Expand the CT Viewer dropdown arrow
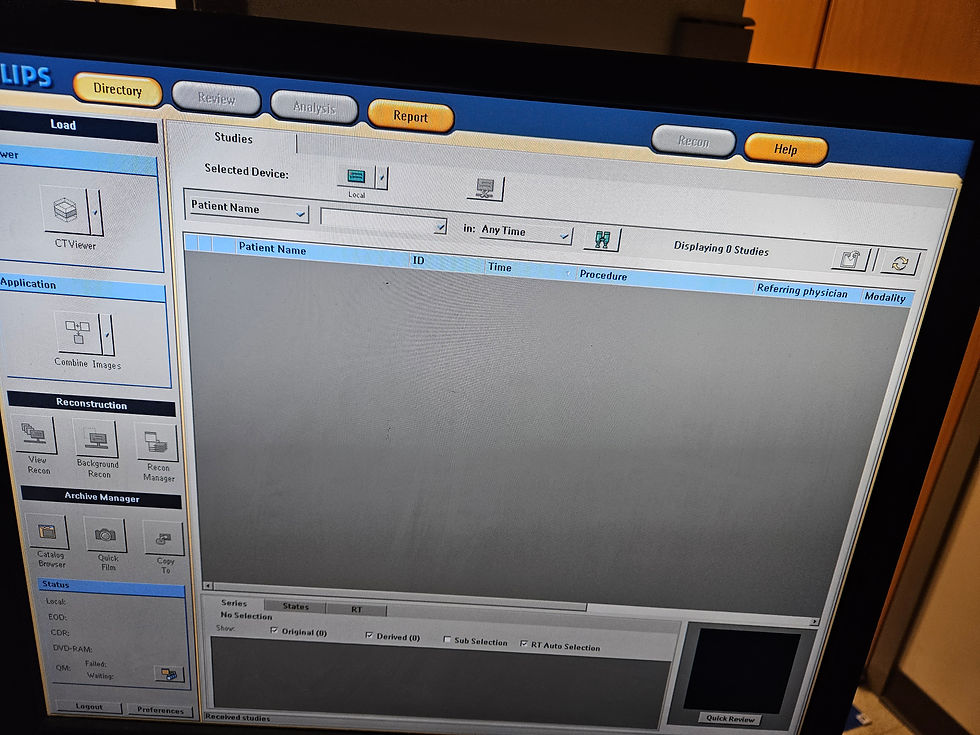 click(96, 212)
